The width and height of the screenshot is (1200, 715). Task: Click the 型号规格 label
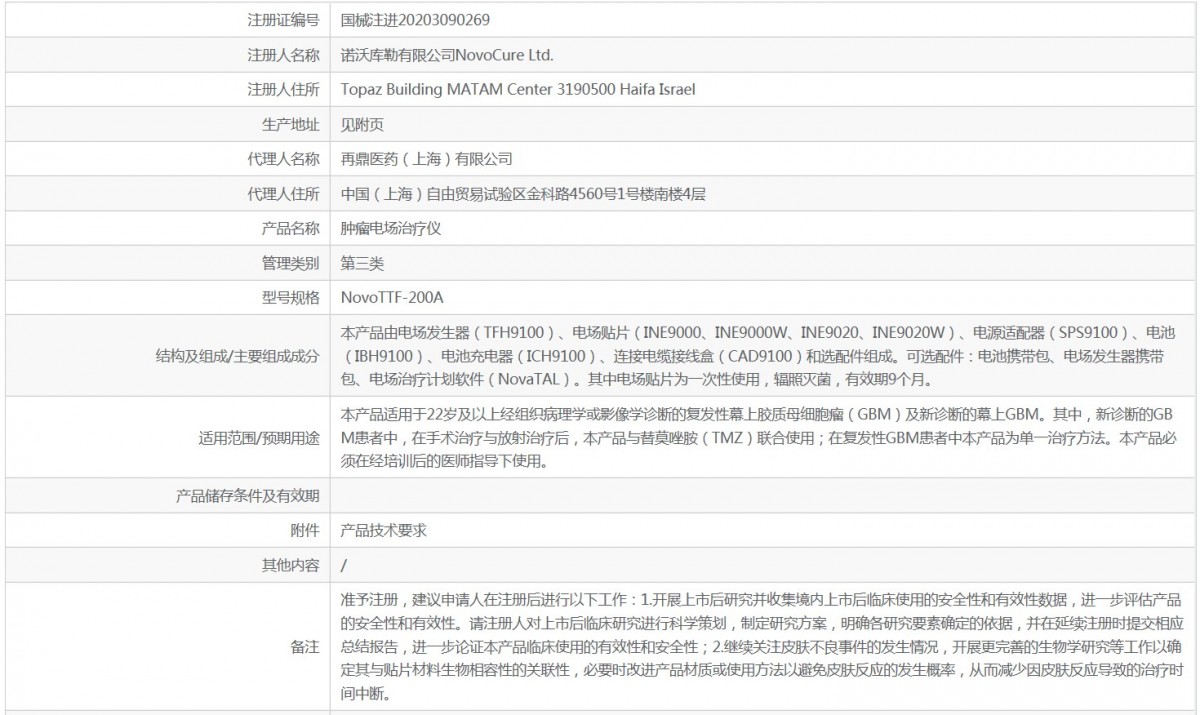290,298
